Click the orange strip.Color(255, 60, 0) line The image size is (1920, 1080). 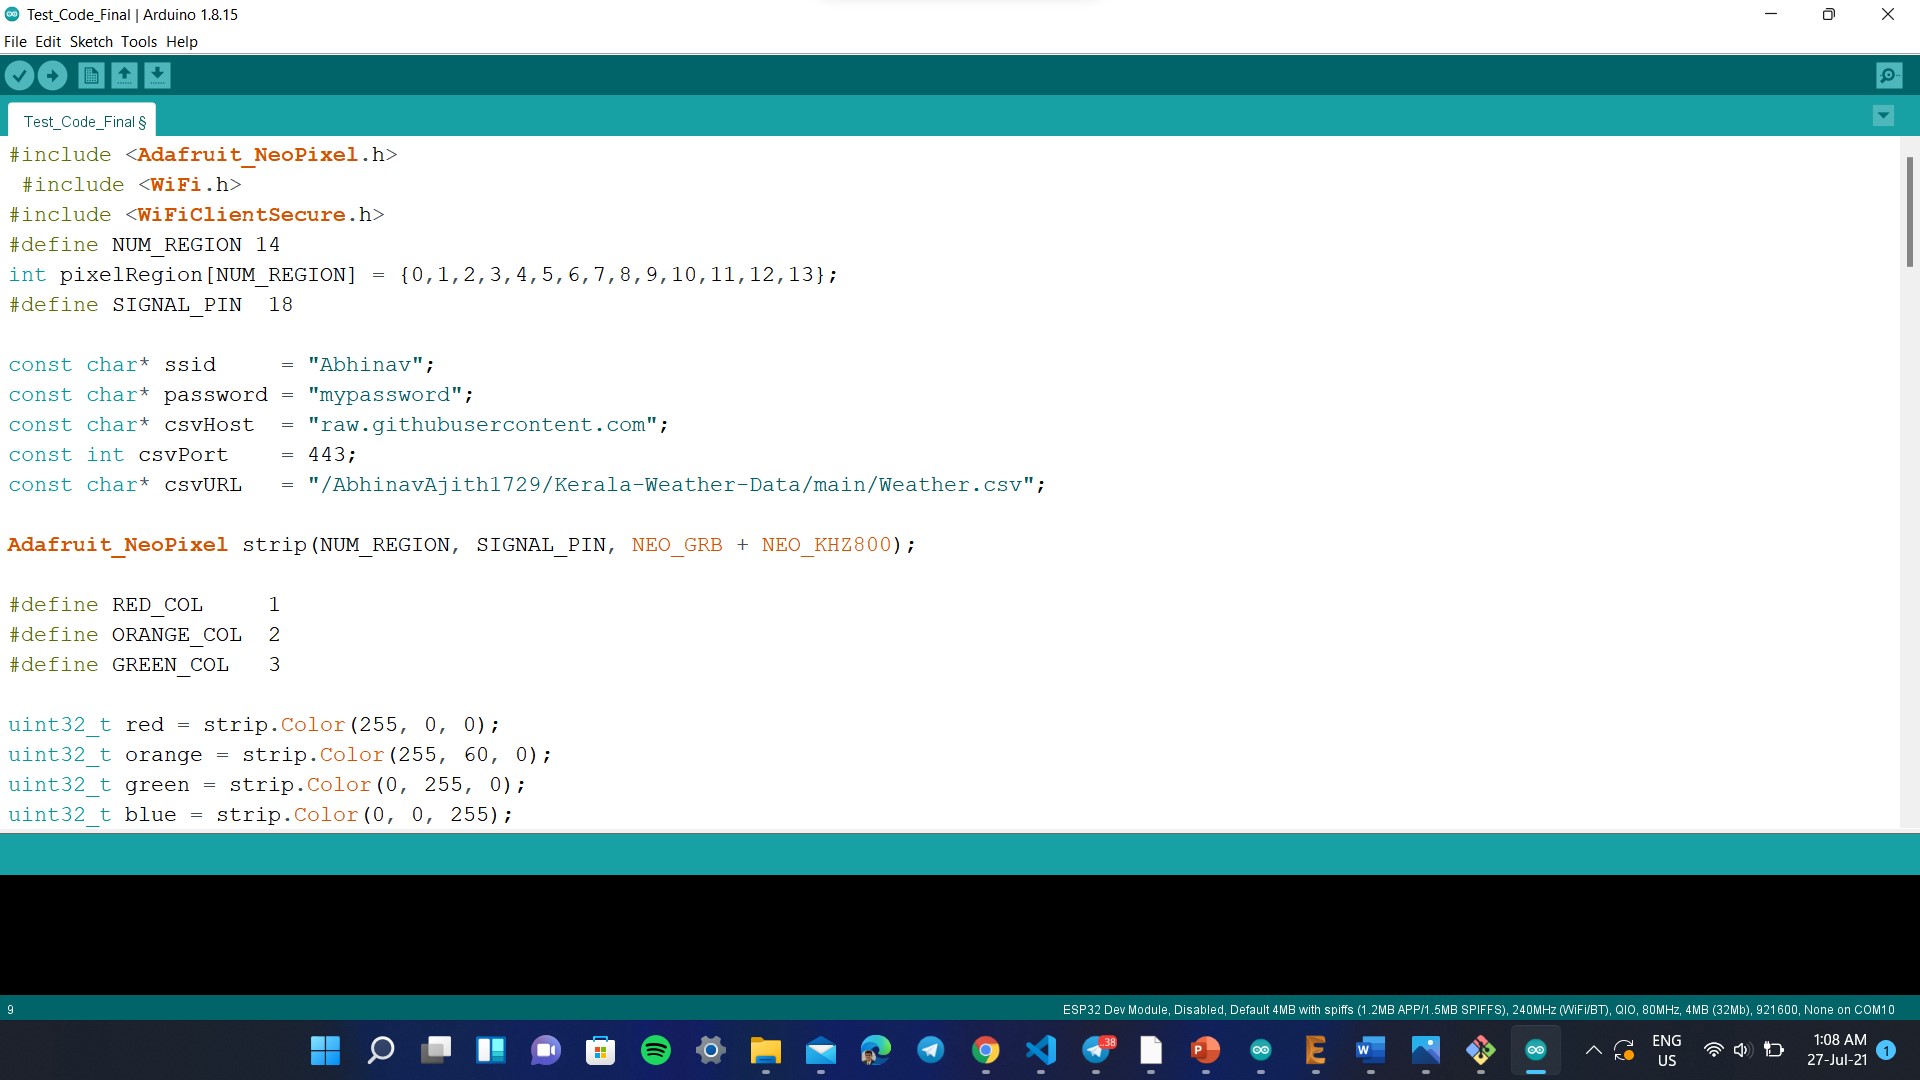pos(280,755)
